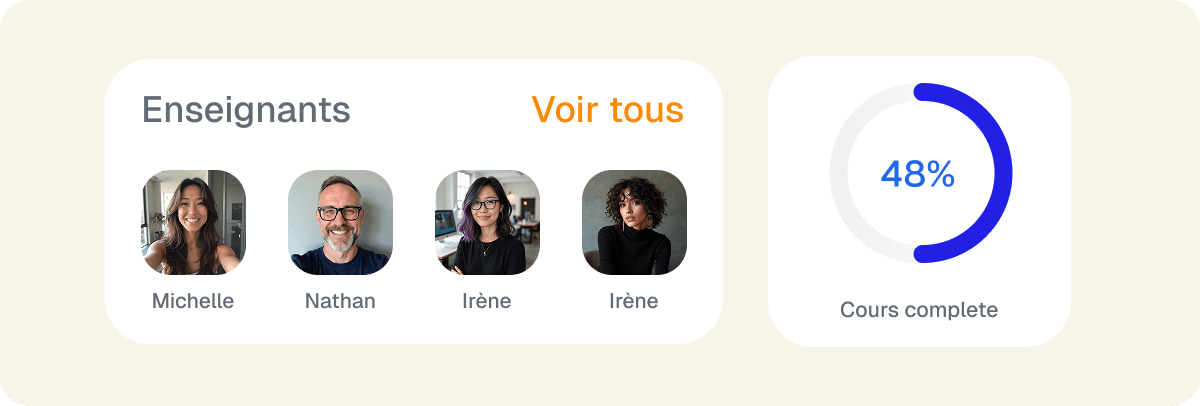Click the "Enseignants" heading
Screen dimensions: 1200x406
(246, 110)
